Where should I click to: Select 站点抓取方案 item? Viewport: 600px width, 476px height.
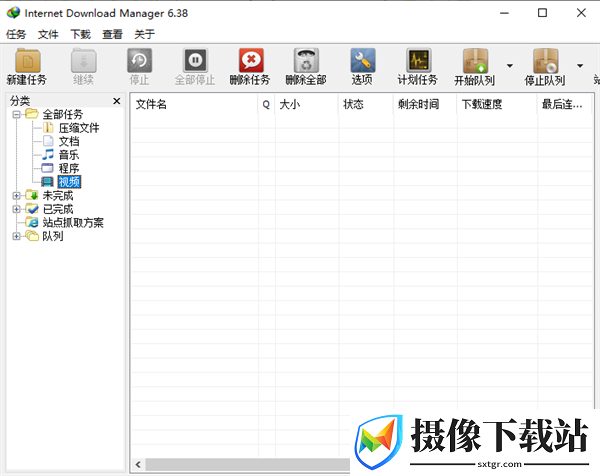(73, 223)
